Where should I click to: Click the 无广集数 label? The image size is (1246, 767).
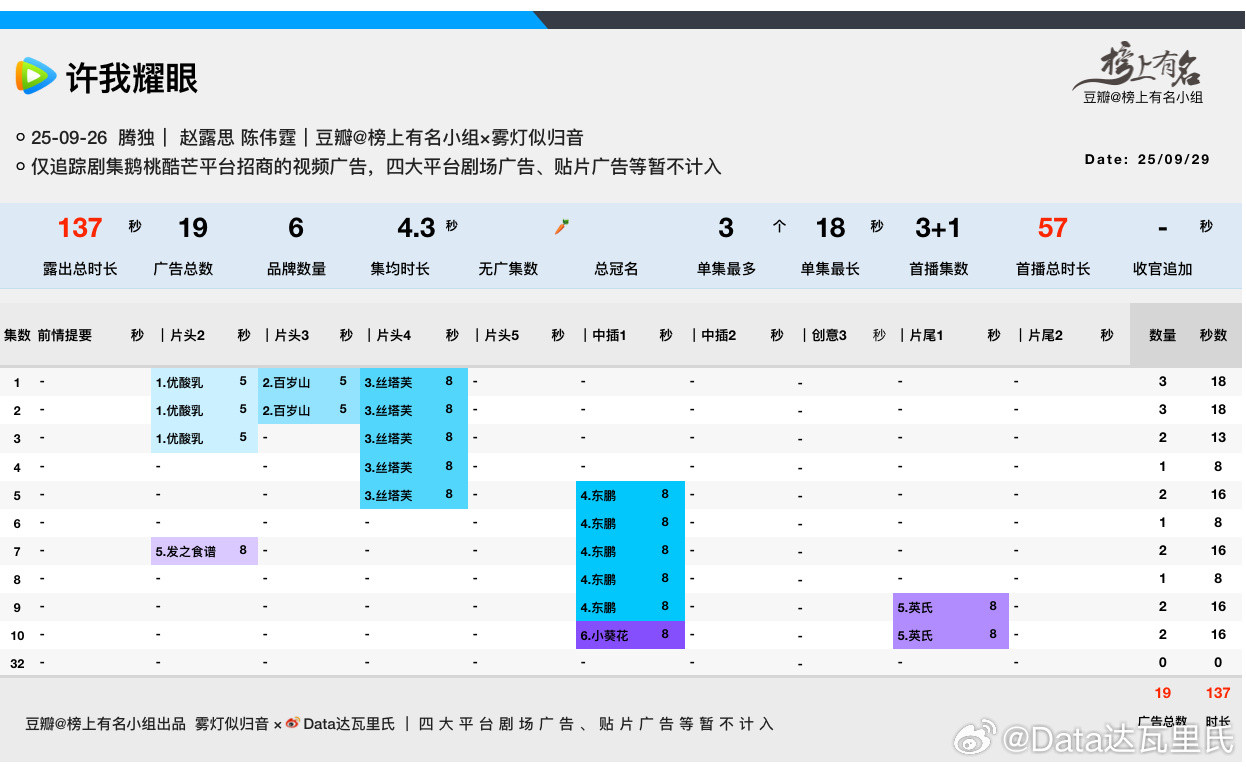(508, 269)
